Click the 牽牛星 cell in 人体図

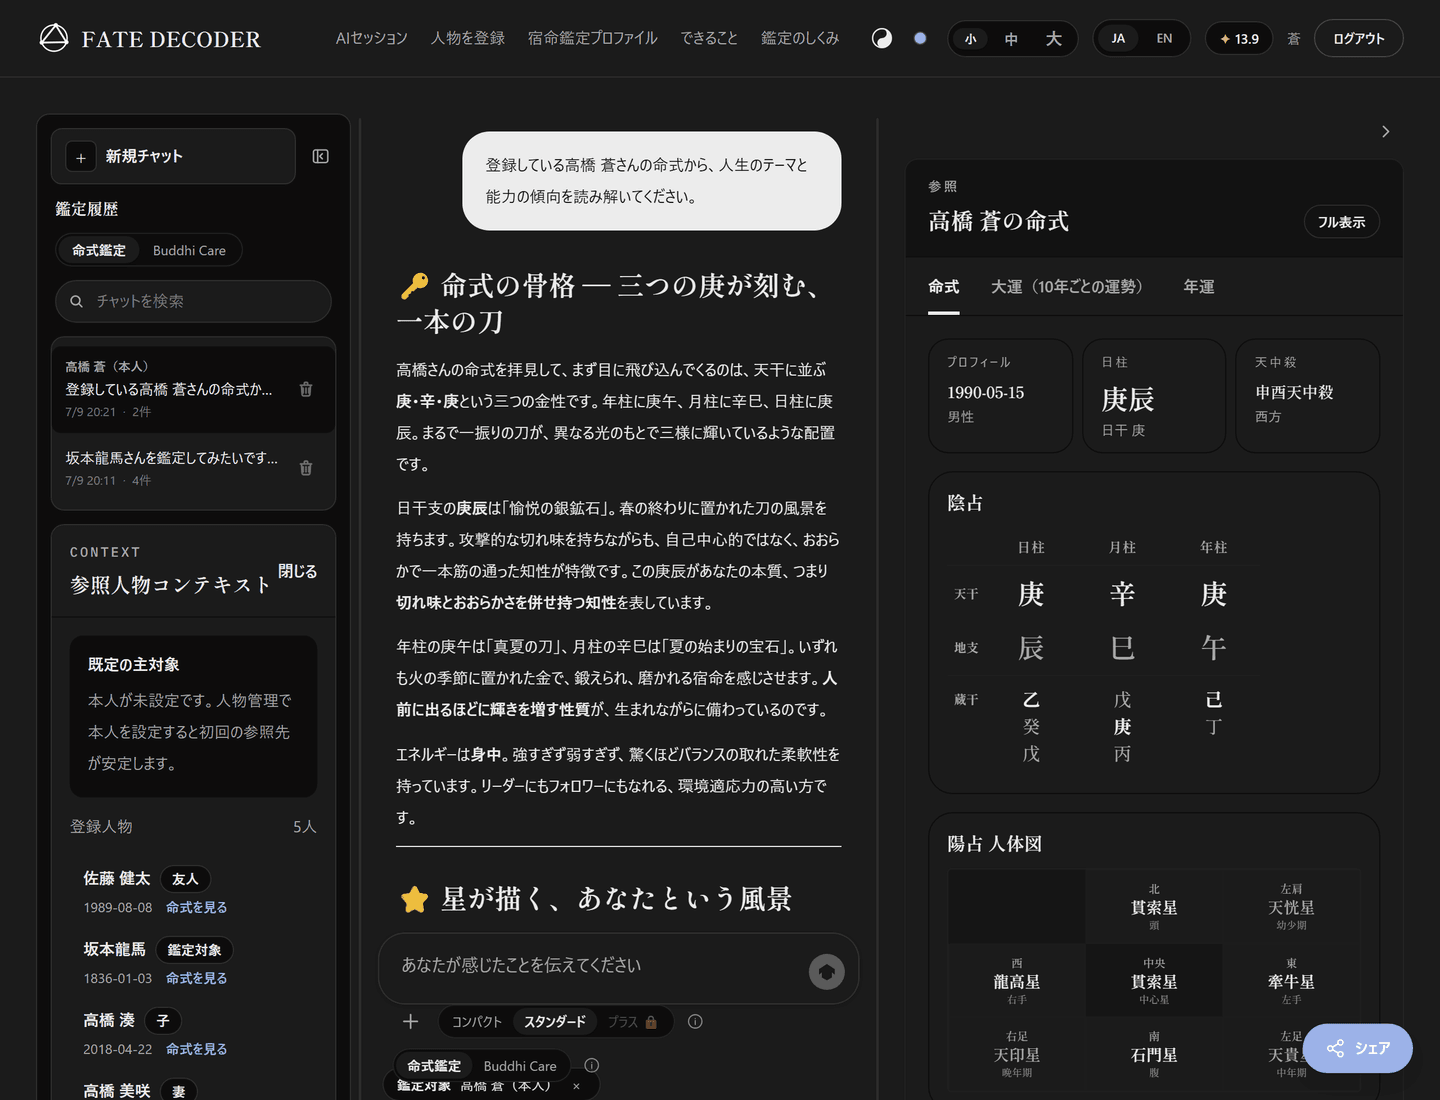pyautogui.click(x=1291, y=981)
